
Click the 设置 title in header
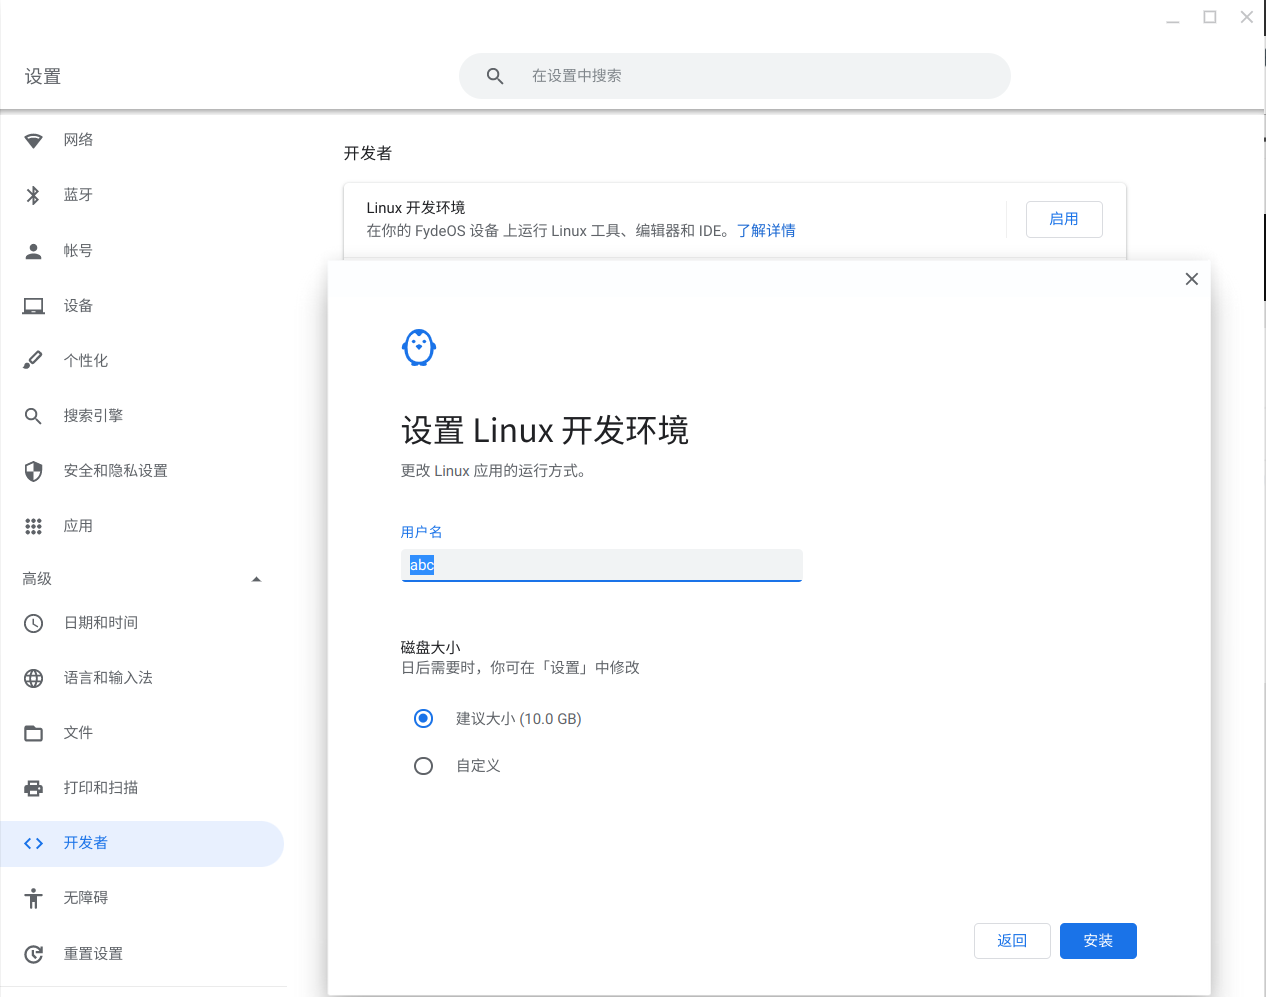click(43, 77)
